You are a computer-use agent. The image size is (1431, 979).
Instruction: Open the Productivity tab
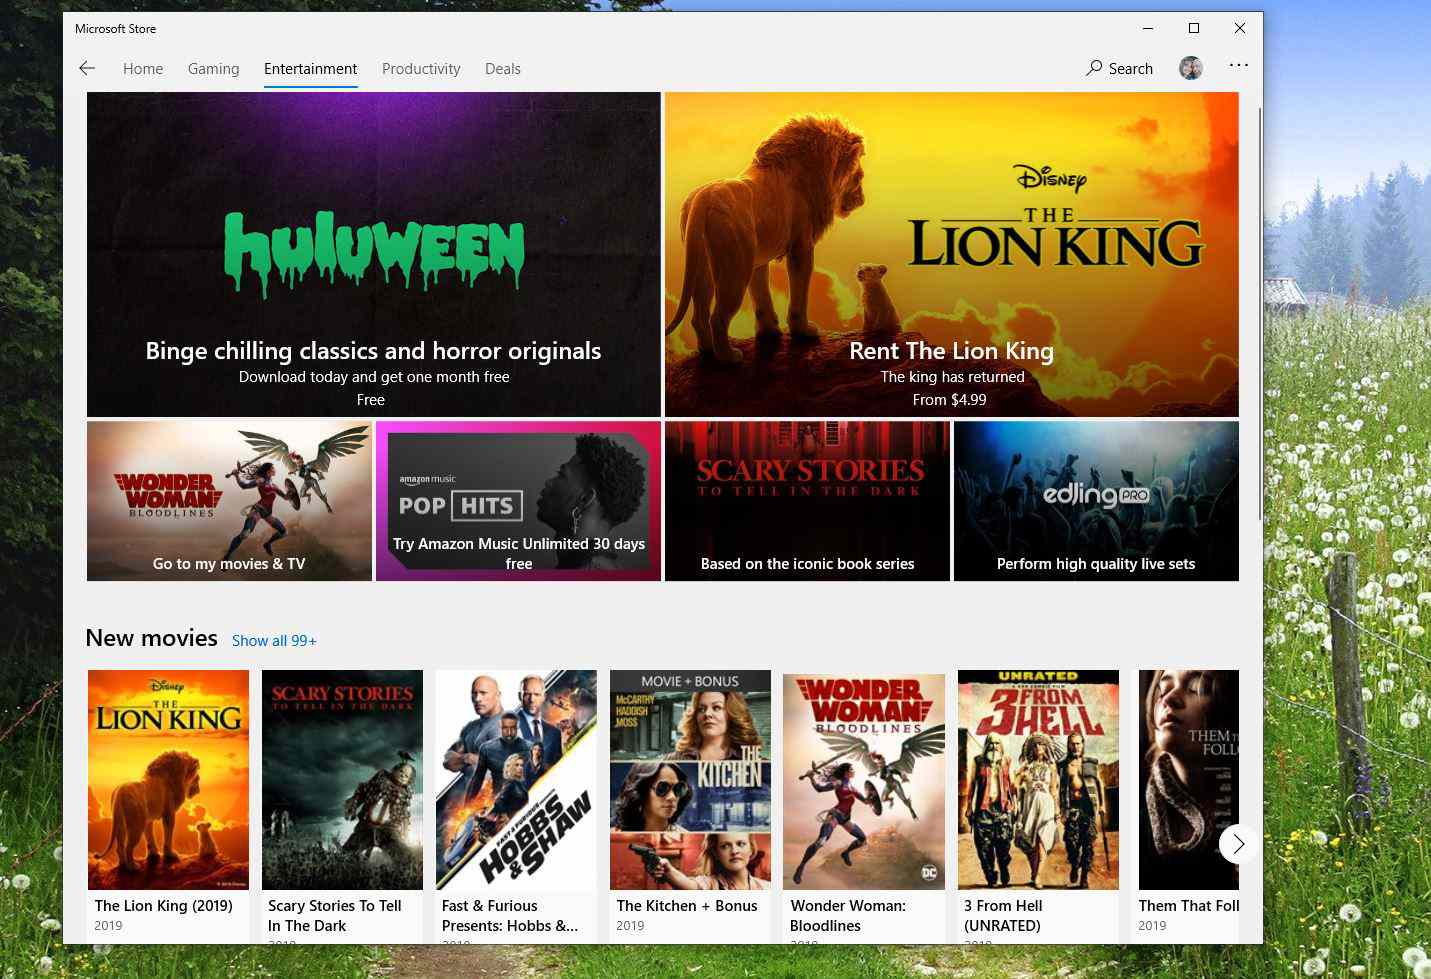tap(421, 68)
